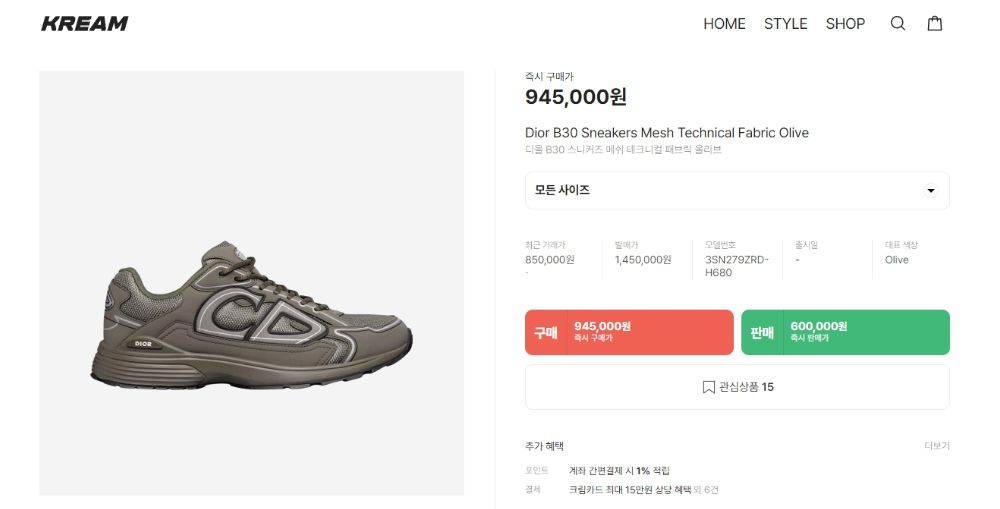Screen dimensions: 1000x509
Task: Click the 외 6건 more card benefits link
Action: (706, 490)
